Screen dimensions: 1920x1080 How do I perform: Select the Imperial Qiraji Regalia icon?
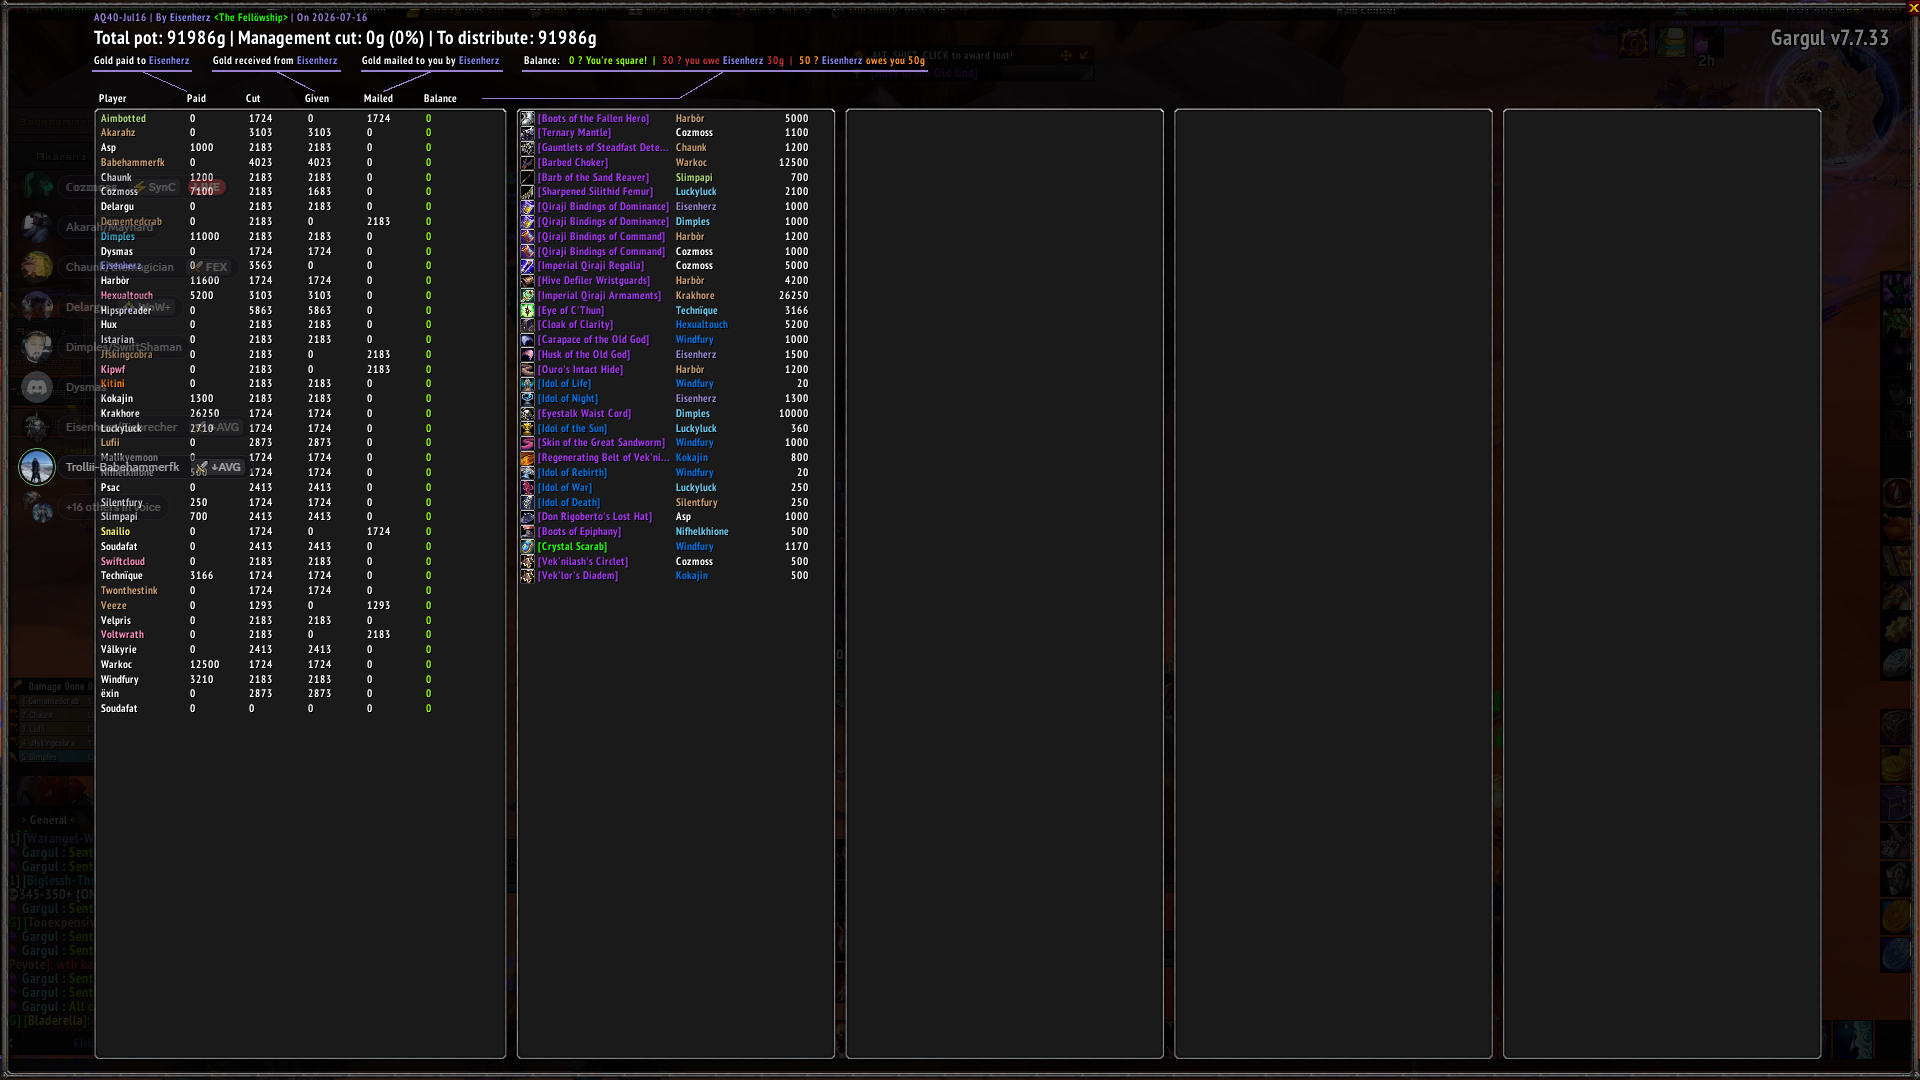pos(527,266)
